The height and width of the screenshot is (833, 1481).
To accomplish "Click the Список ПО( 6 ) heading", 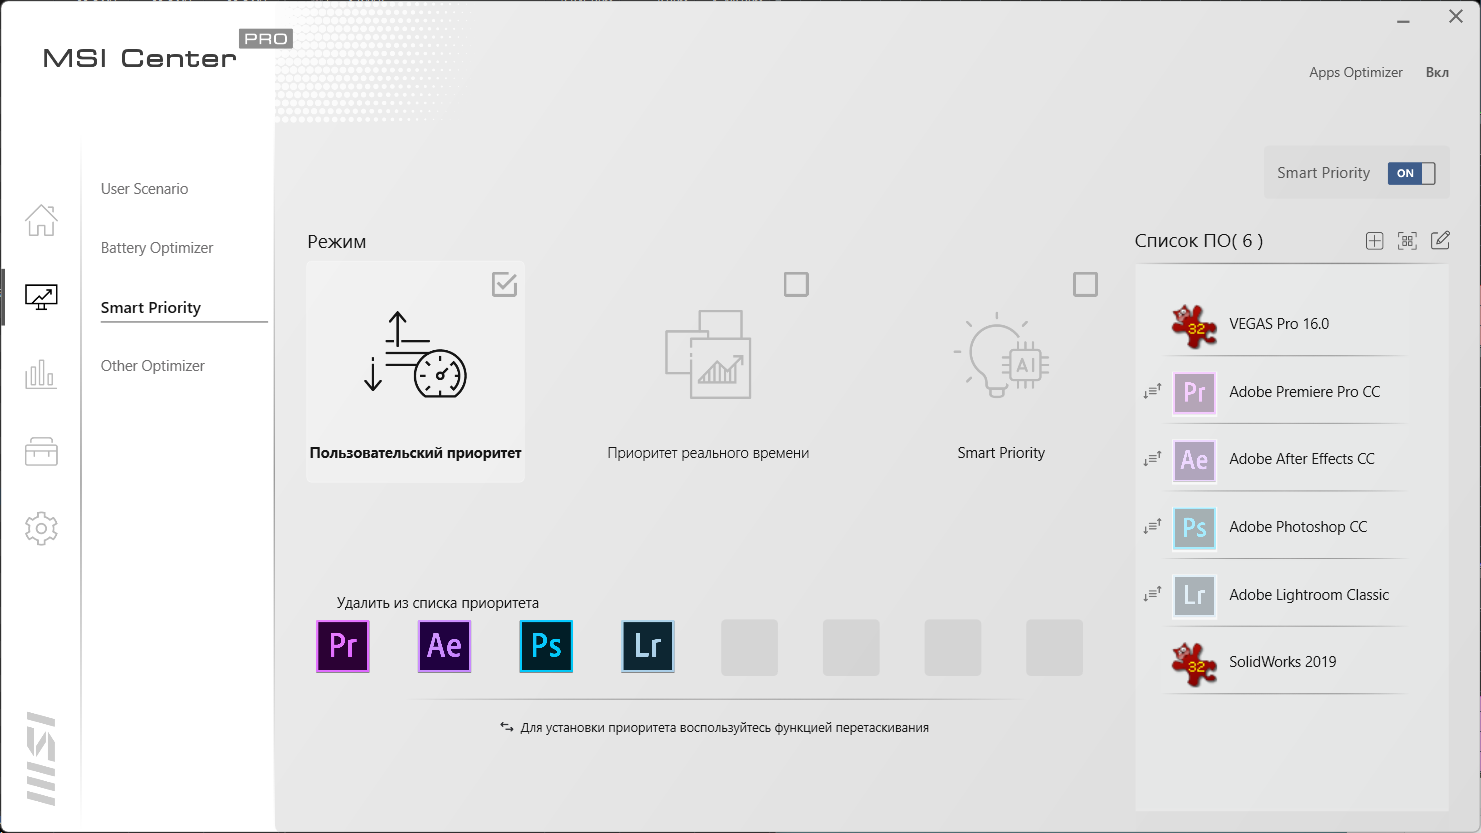I will [x=1198, y=241].
